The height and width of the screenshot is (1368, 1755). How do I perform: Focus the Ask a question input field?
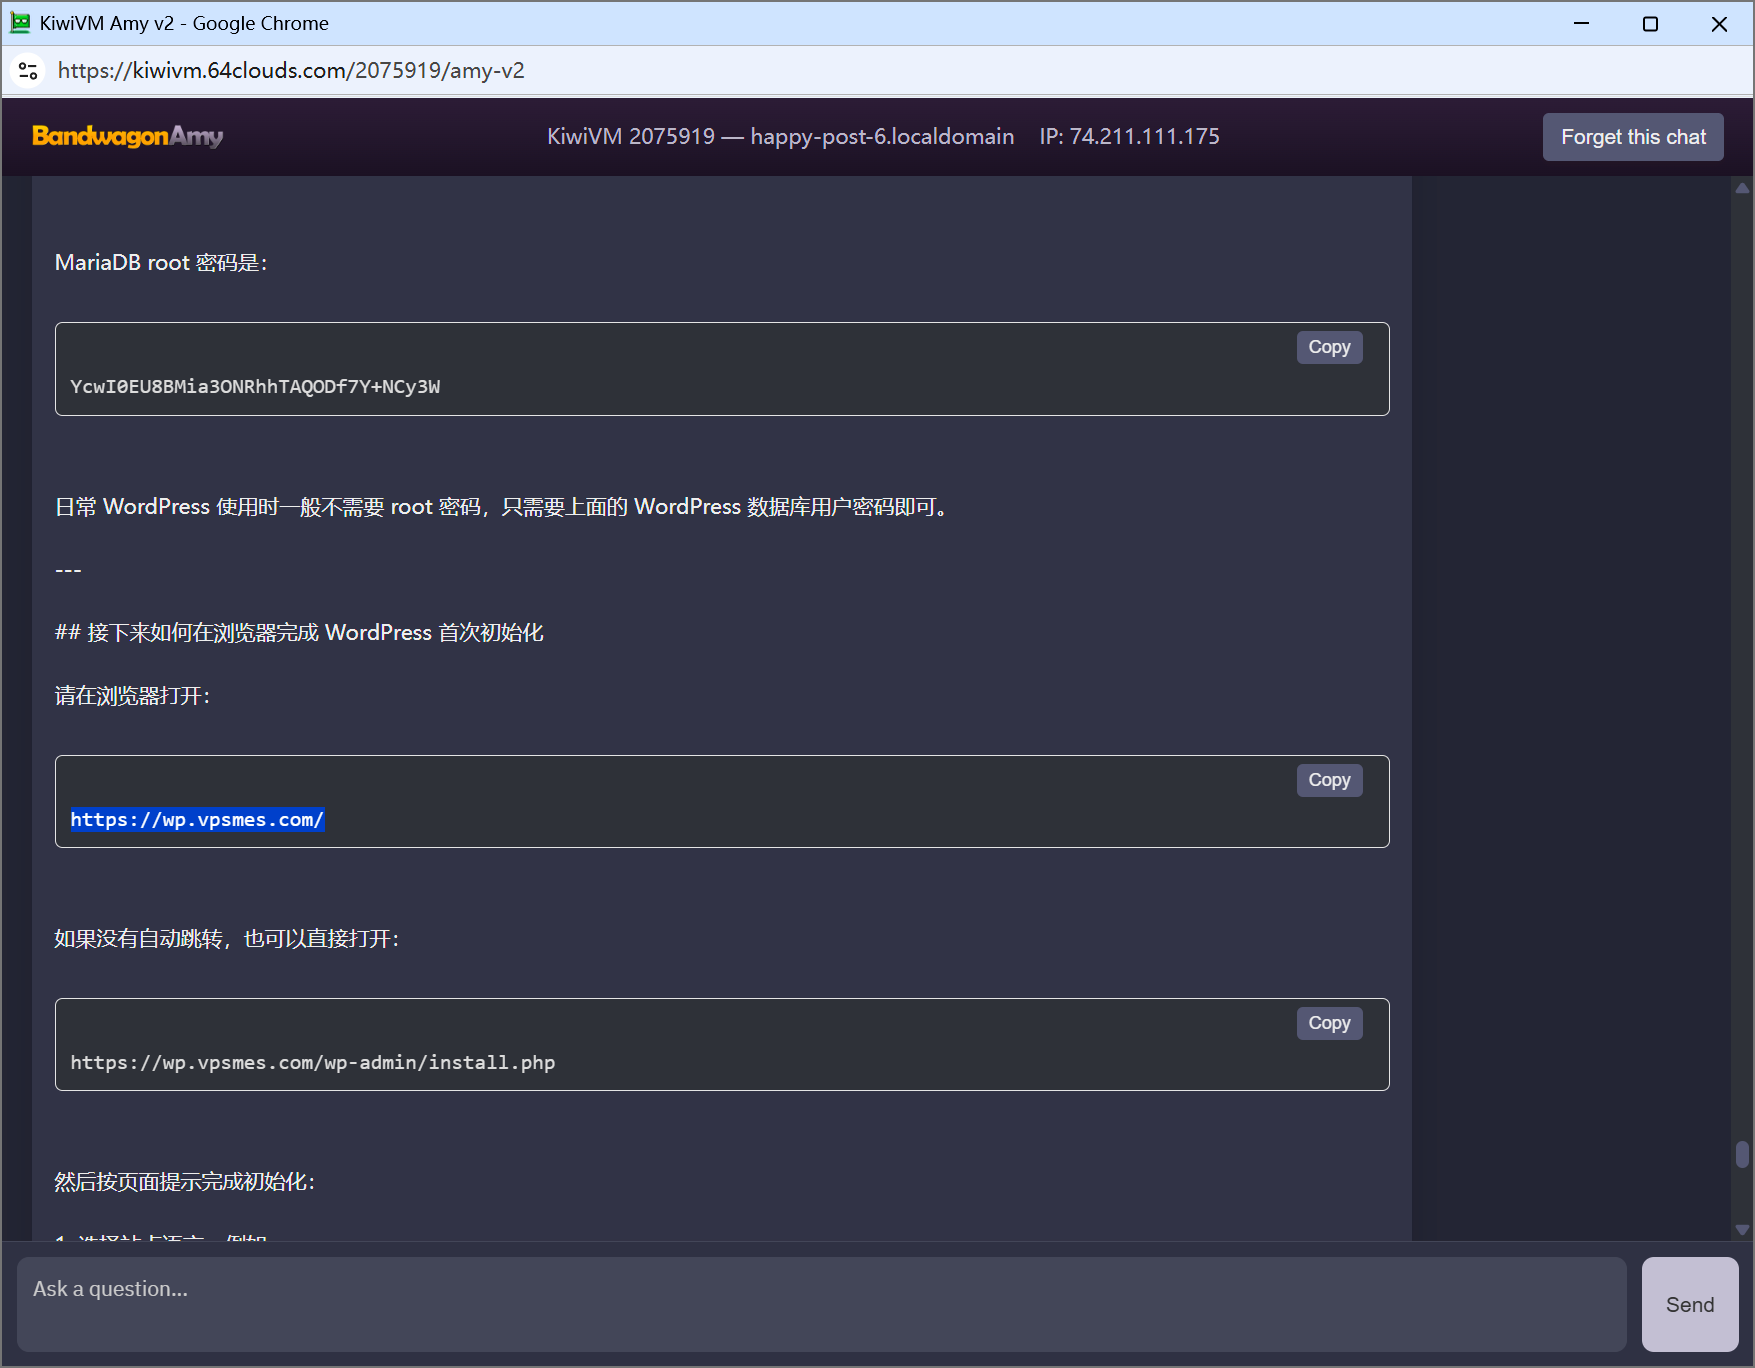822,1304
